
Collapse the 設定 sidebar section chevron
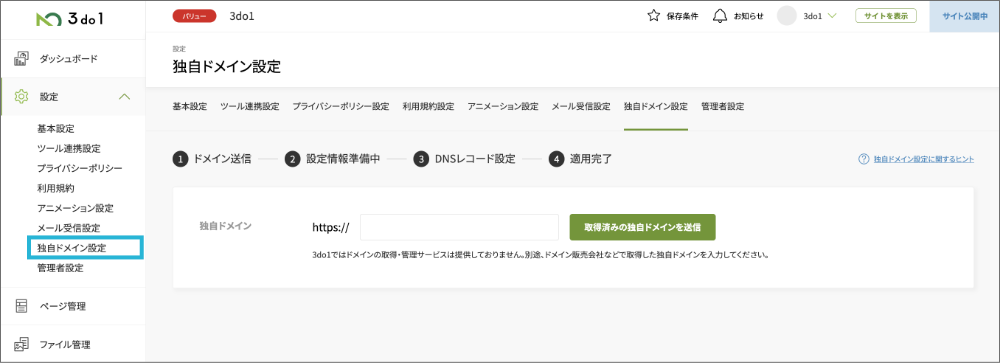(x=125, y=97)
